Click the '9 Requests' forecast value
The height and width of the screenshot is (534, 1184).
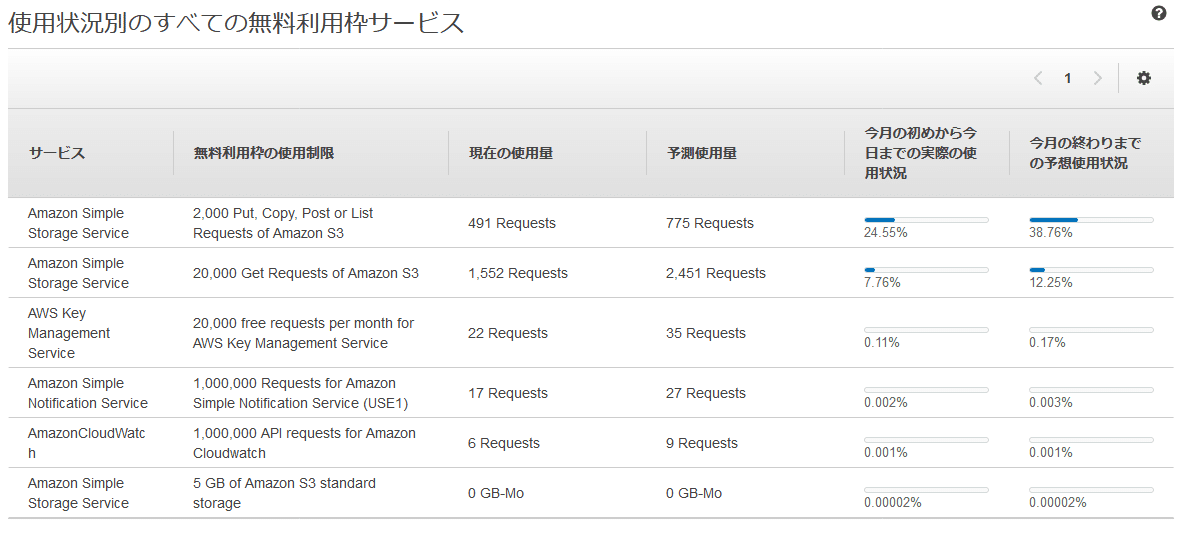tap(701, 443)
